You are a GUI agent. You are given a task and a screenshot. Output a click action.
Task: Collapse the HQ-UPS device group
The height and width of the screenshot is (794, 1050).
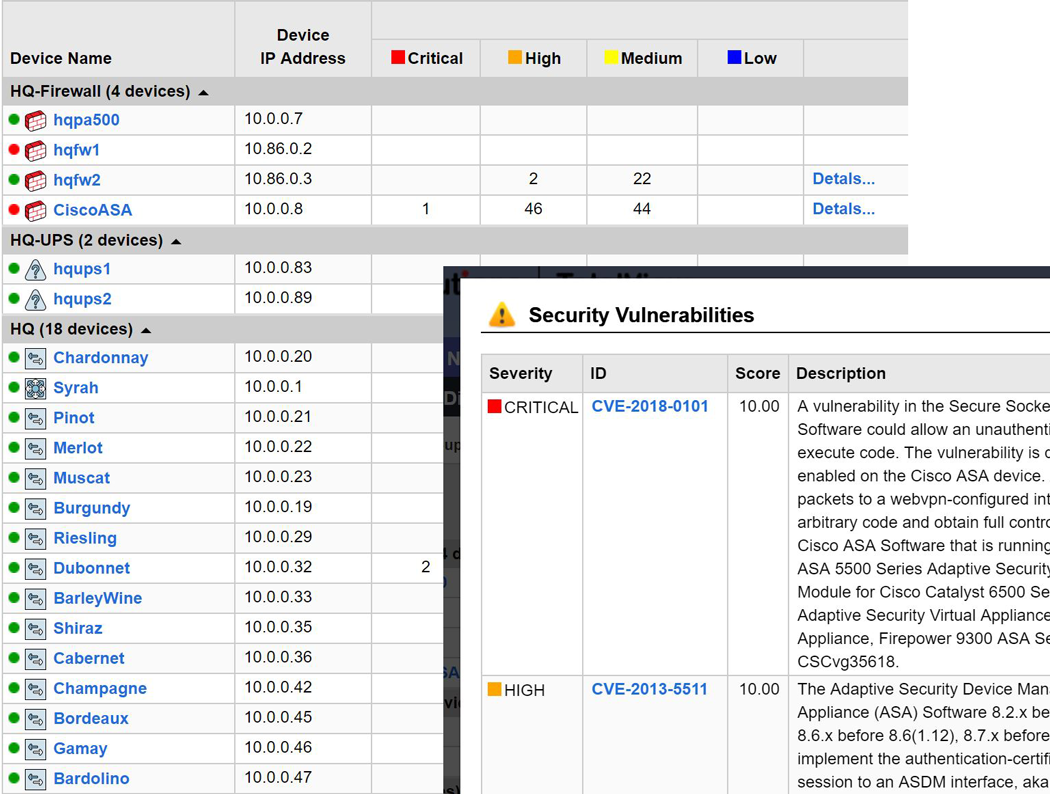pyautogui.click(x=176, y=241)
